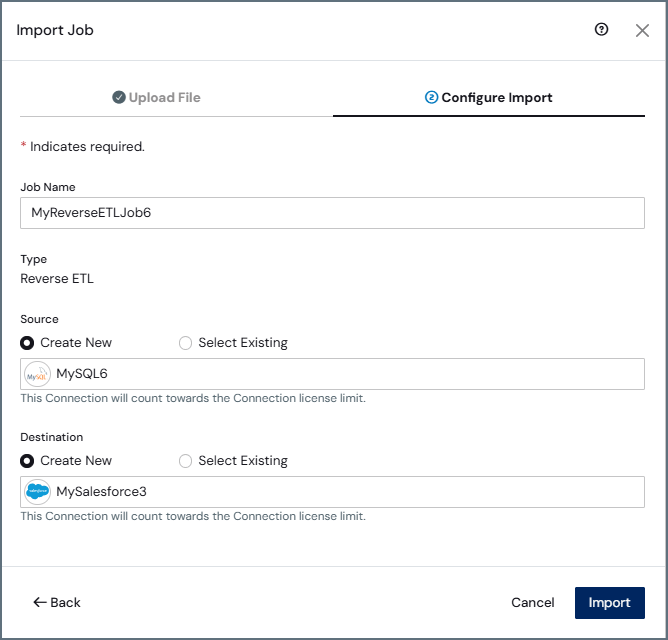Viewport: 668px width, 640px height.
Task: Switch to the Configure Import tab
Action: tap(489, 98)
